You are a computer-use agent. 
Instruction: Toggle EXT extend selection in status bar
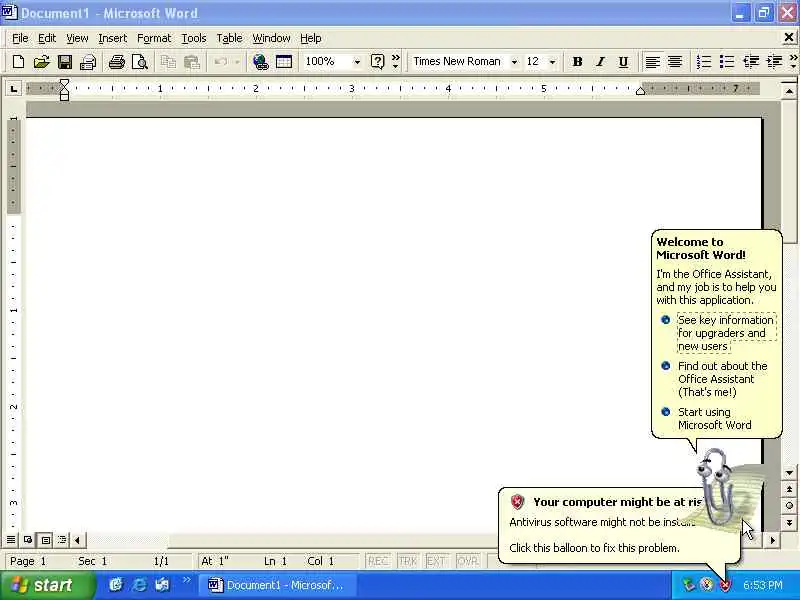pyautogui.click(x=436, y=561)
